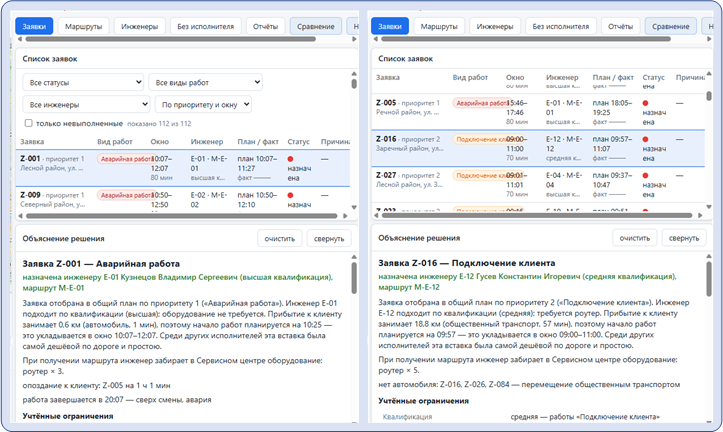This screenshot has height=432, width=723.
Task: Click Статус column header in right table
Action: click(x=653, y=77)
